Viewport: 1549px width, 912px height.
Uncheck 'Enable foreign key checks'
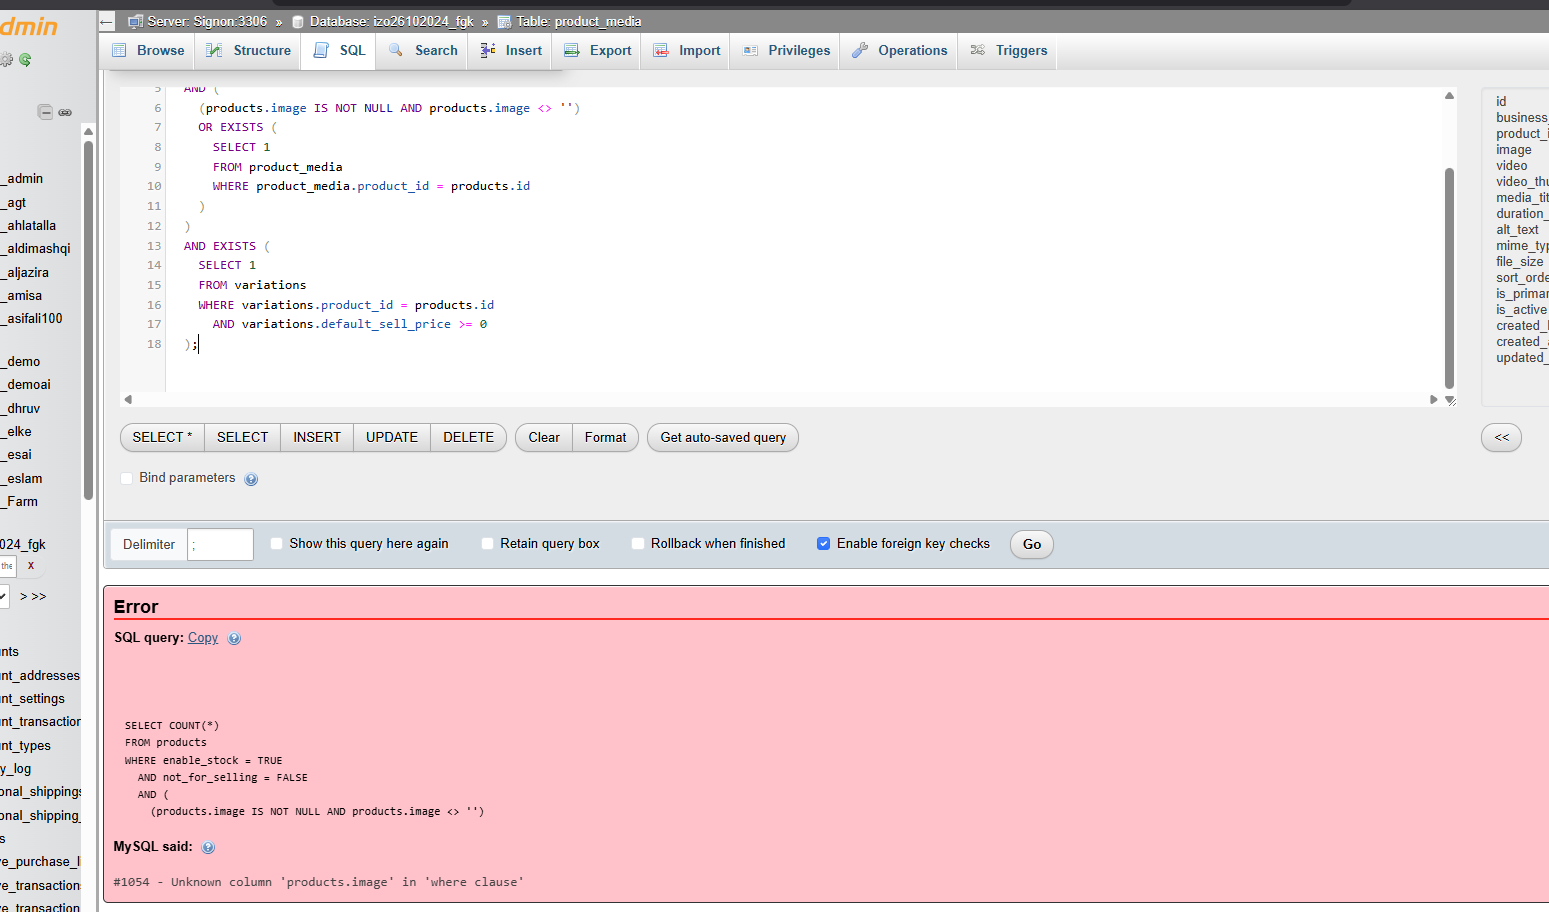point(824,544)
